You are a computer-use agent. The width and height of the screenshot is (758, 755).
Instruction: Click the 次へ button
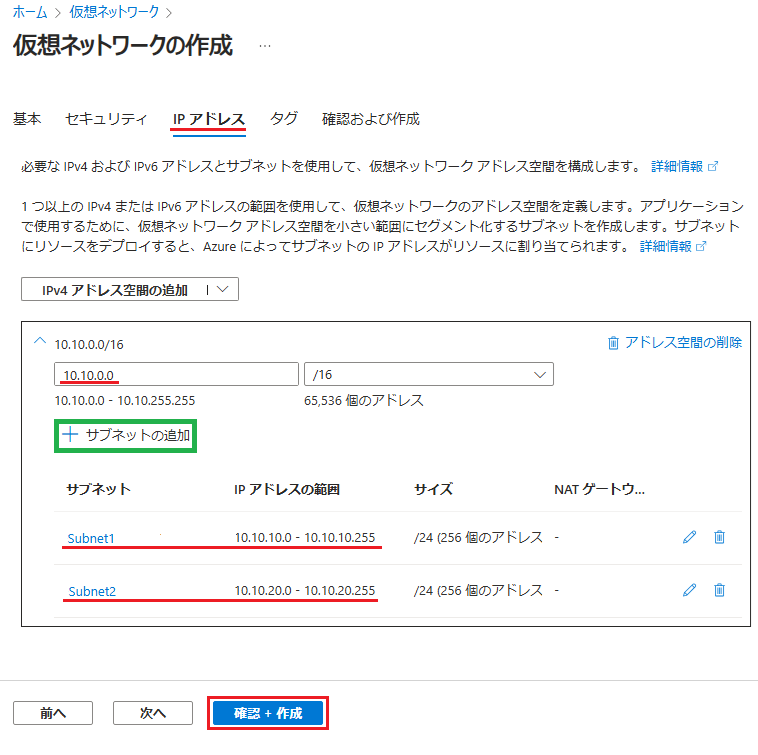[153, 713]
